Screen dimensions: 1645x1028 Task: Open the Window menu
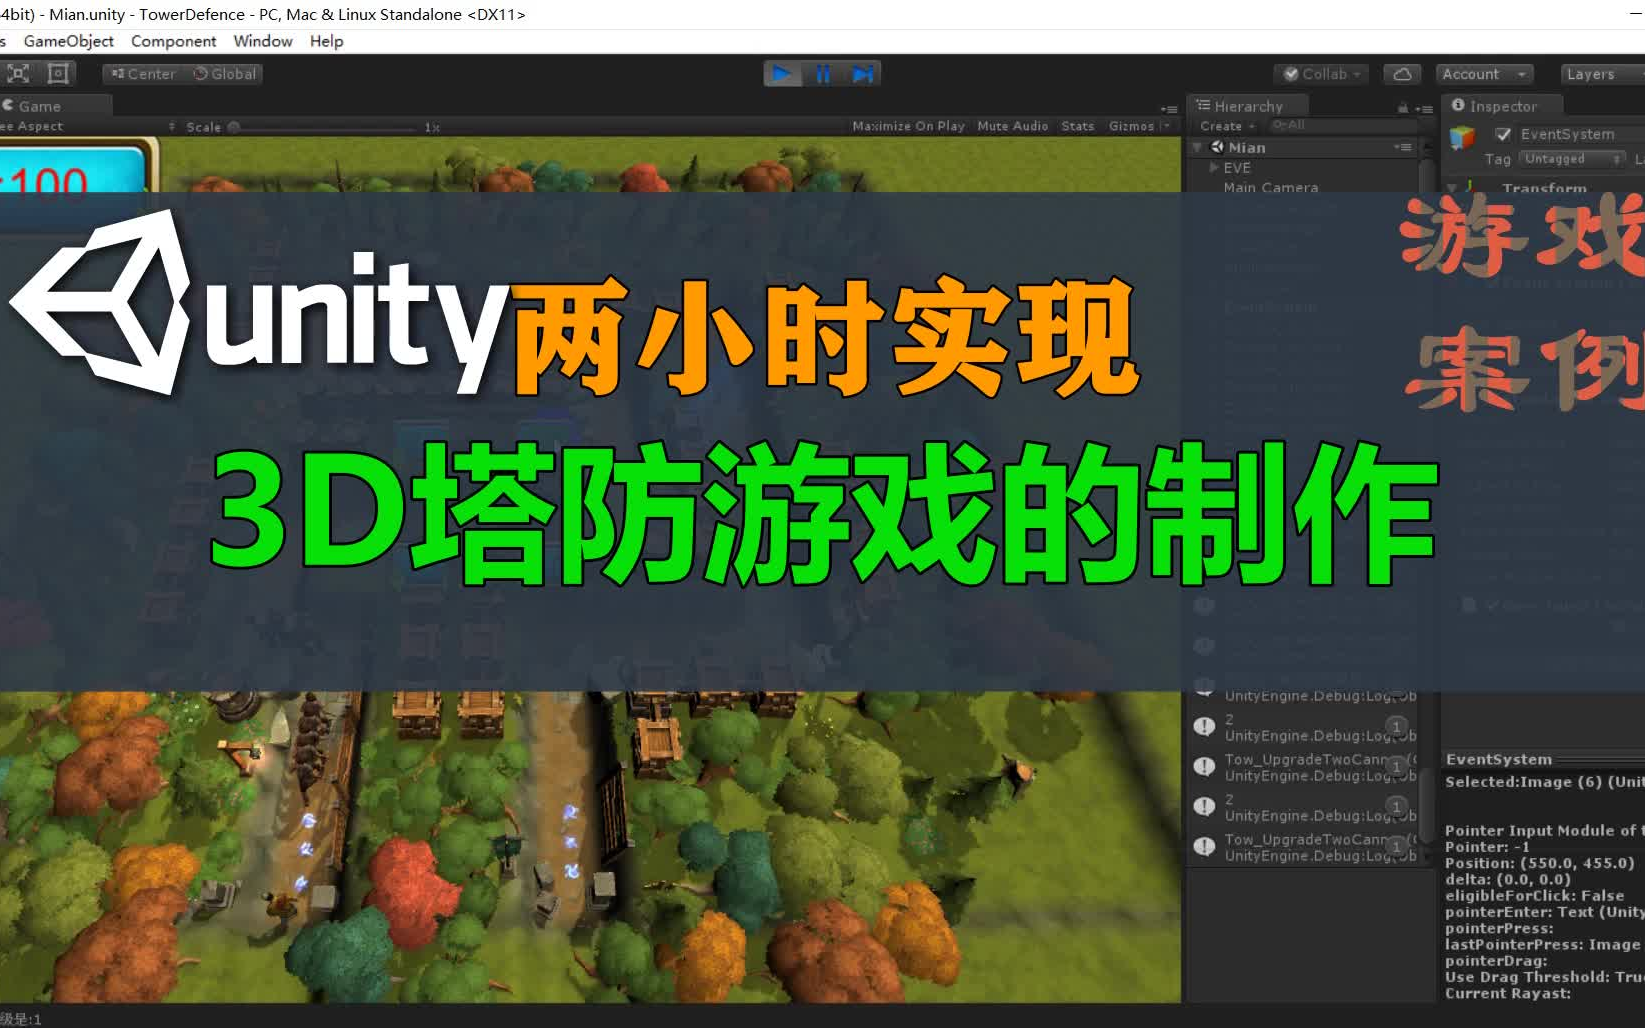click(263, 41)
